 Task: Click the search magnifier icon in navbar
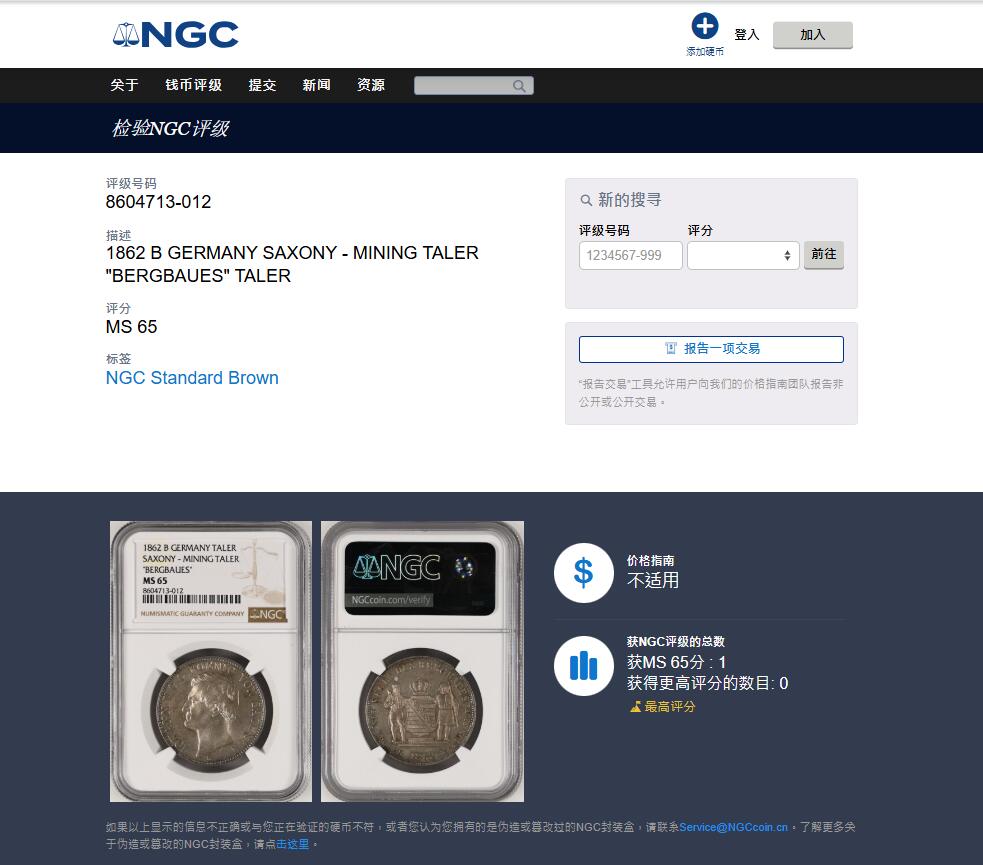(x=519, y=86)
